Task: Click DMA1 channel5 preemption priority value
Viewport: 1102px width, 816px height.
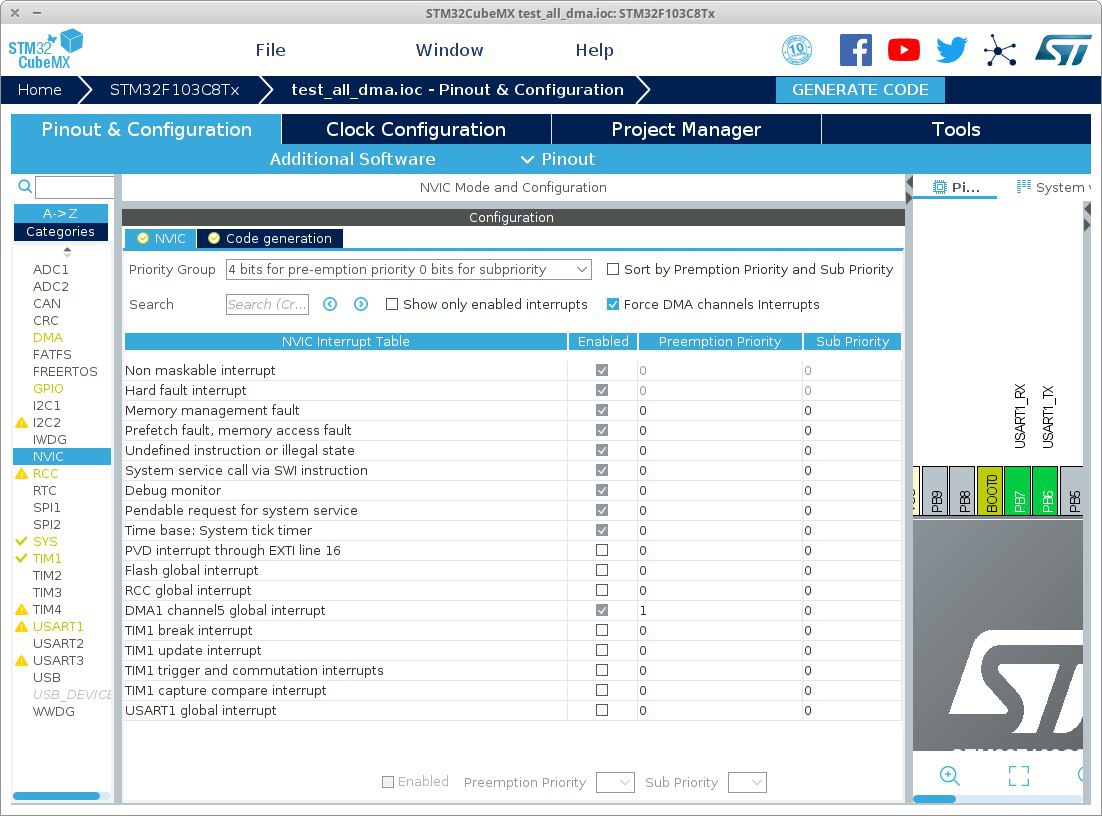Action: tap(720, 610)
